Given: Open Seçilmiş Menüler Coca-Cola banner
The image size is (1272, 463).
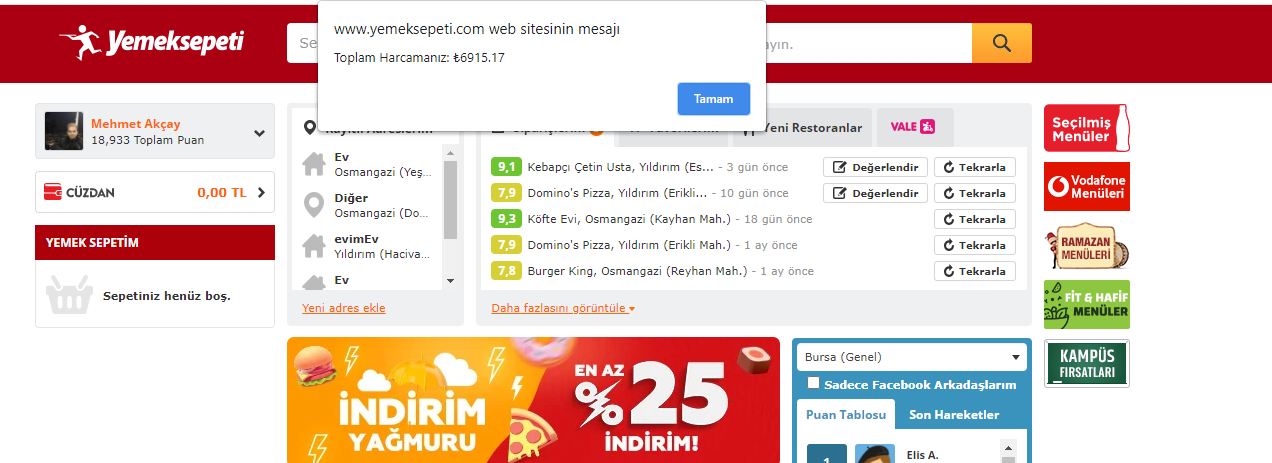Looking at the screenshot, I should click(x=1087, y=127).
